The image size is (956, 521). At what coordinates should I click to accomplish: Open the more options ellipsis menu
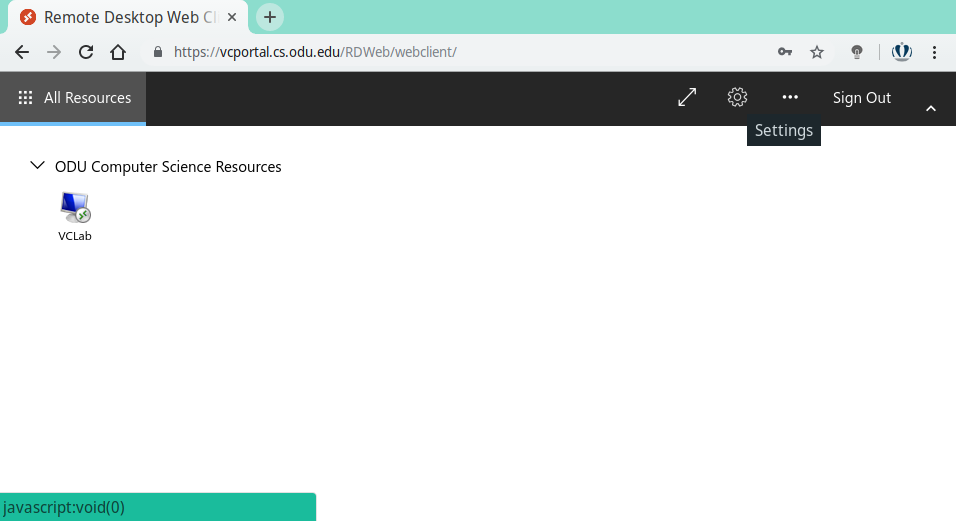790,97
